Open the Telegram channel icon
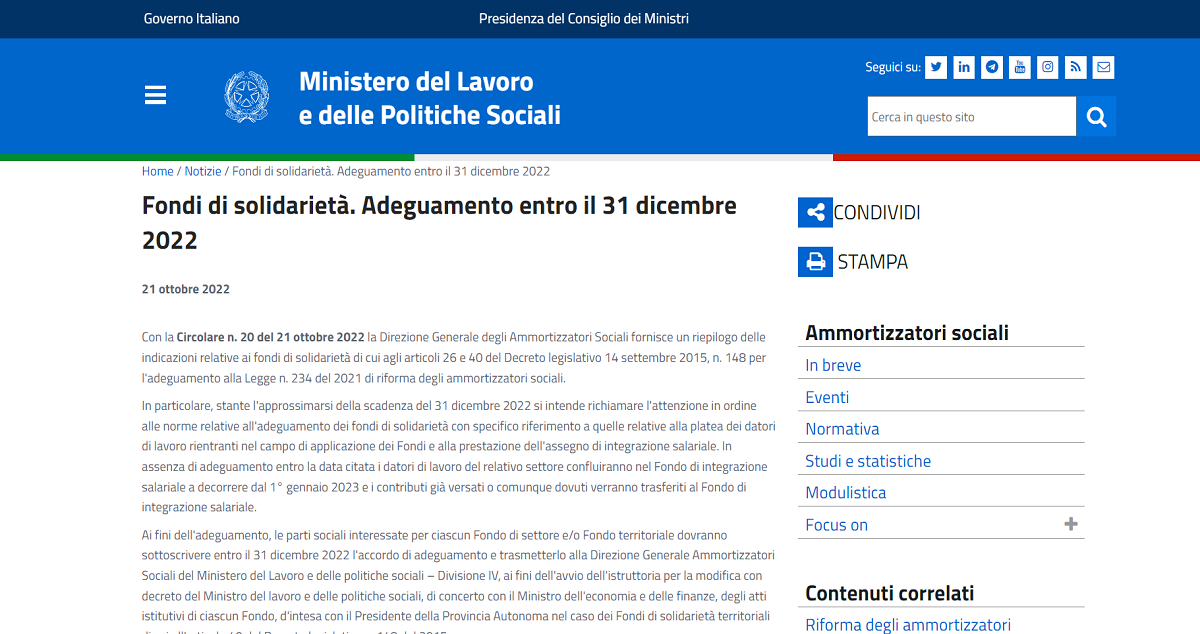The width and height of the screenshot is (1200, 634). tap(992, 67)
